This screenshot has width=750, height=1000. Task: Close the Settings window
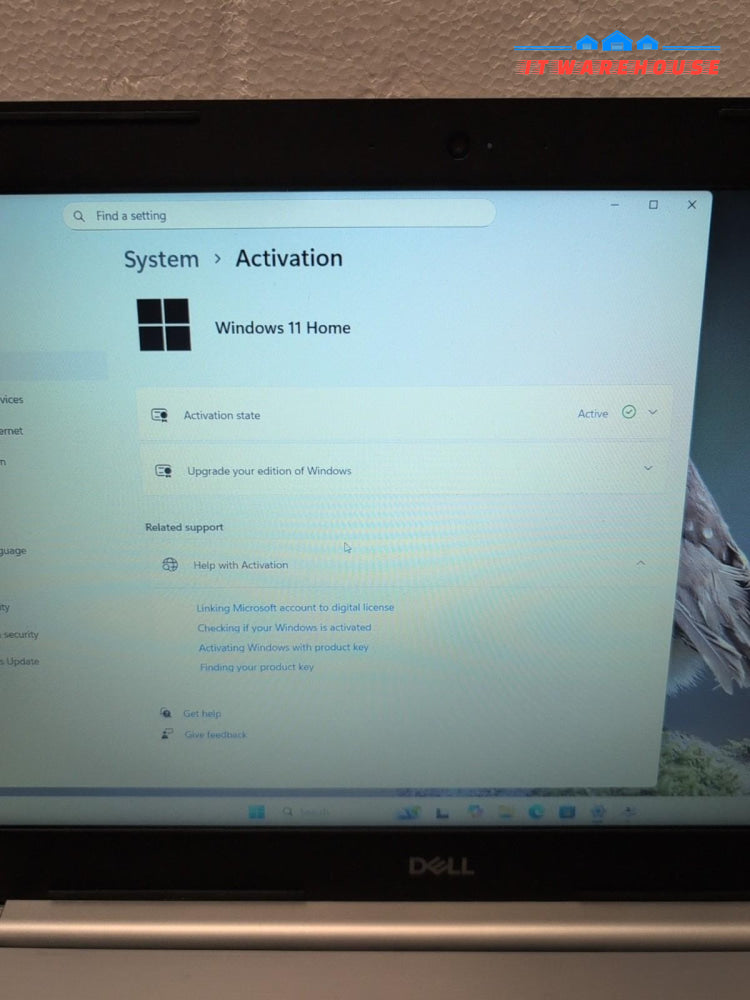[x=692, y=205]
